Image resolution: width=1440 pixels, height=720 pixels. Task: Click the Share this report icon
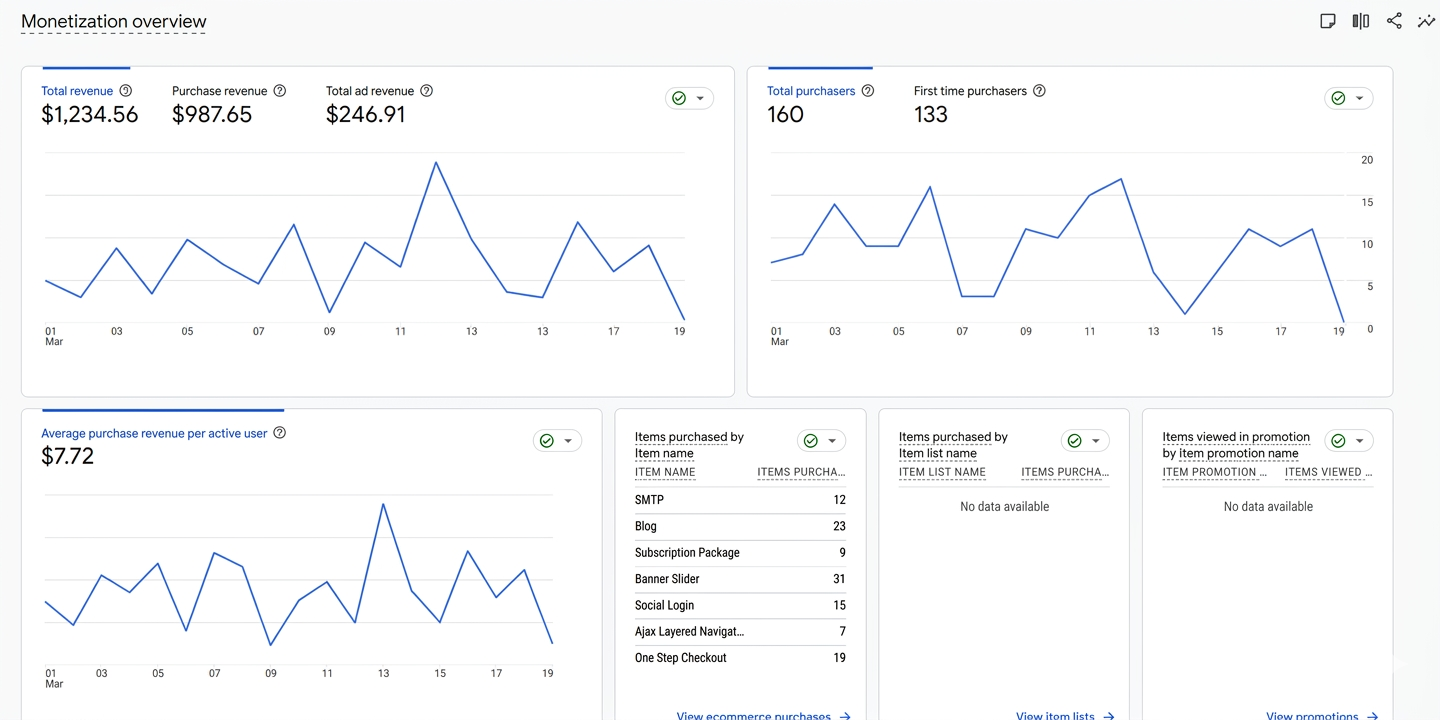(1394, 20)
